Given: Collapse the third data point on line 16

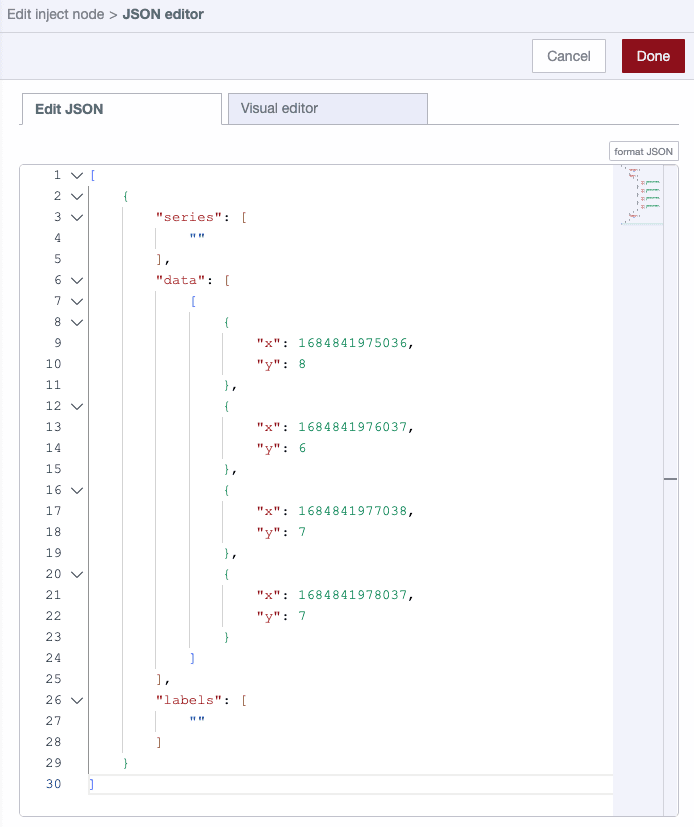Looking at the screenshot, I should pyautogui.click(x=77, y=489).
